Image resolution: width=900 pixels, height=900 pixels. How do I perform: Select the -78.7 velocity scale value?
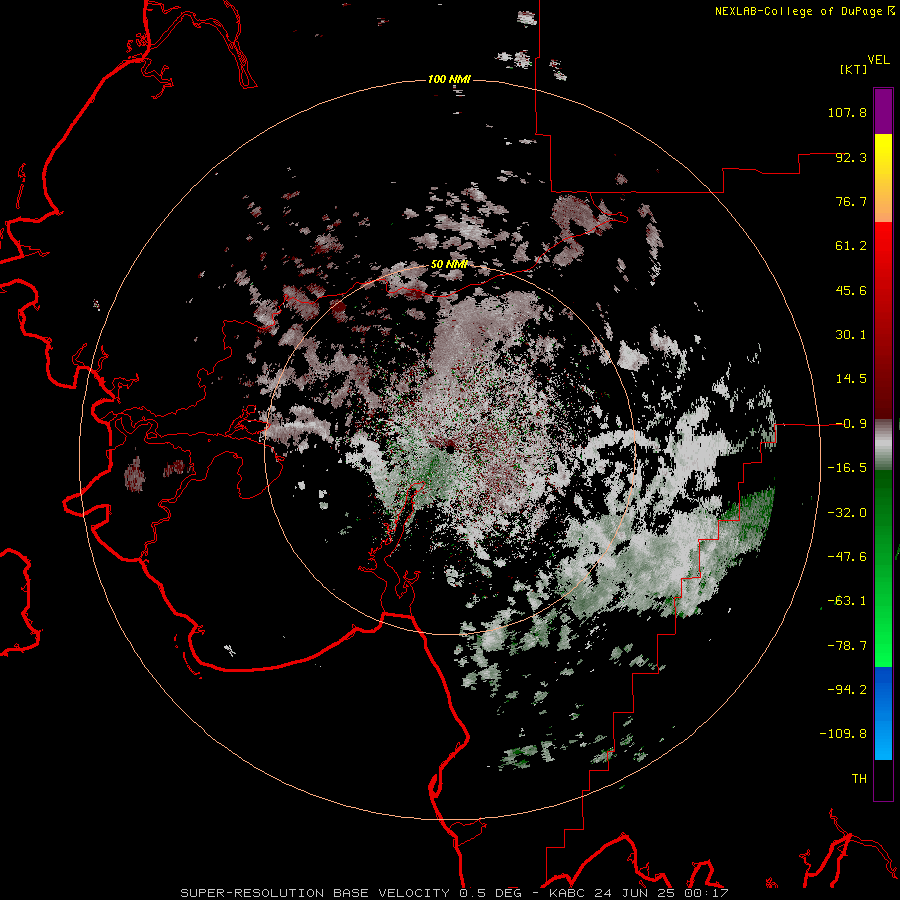tap(847, 646)
